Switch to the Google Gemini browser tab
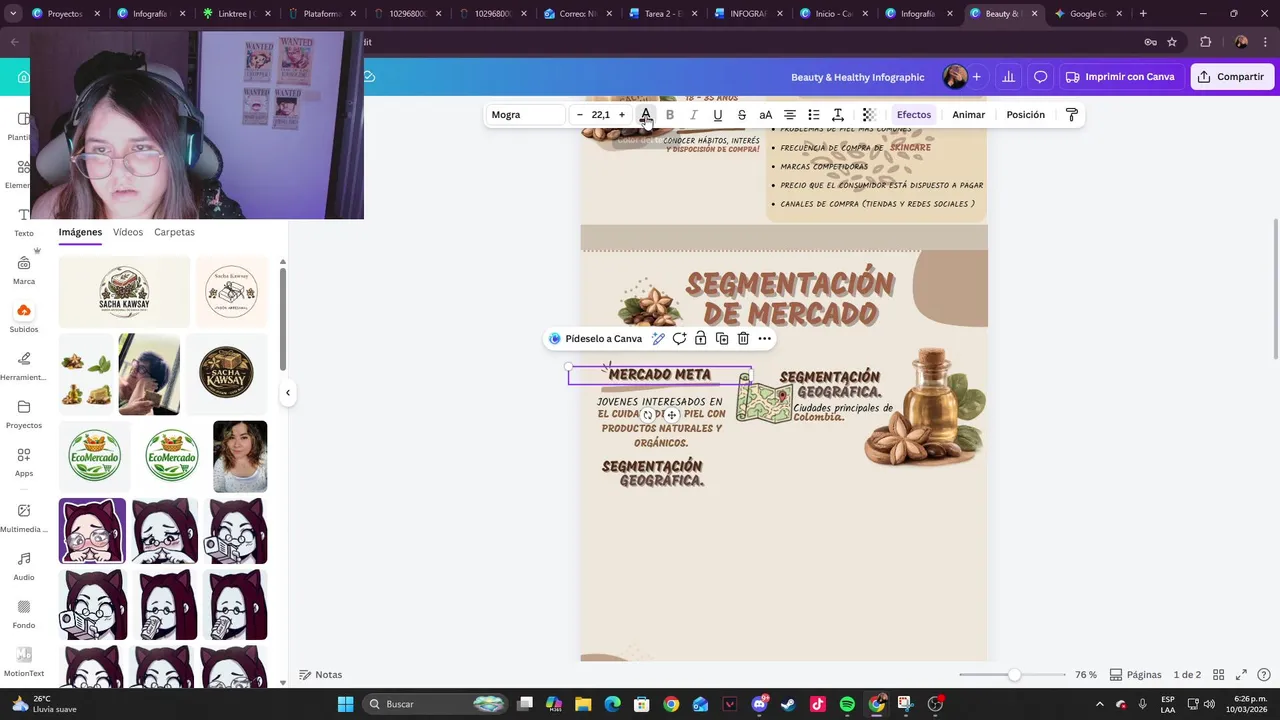Image resolution: width=1280 pixels, height=720 pixels. tap(1085, 14)
